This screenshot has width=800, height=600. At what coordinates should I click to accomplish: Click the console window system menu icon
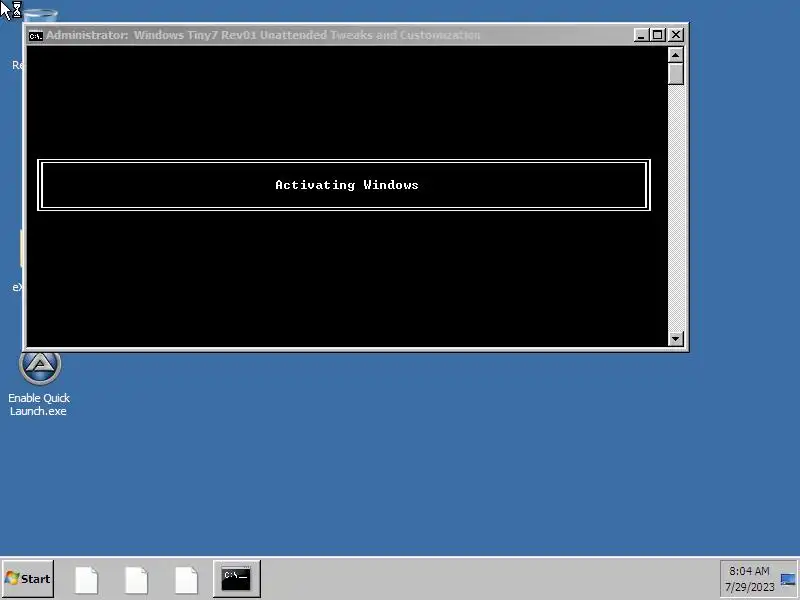pos(36,35)
